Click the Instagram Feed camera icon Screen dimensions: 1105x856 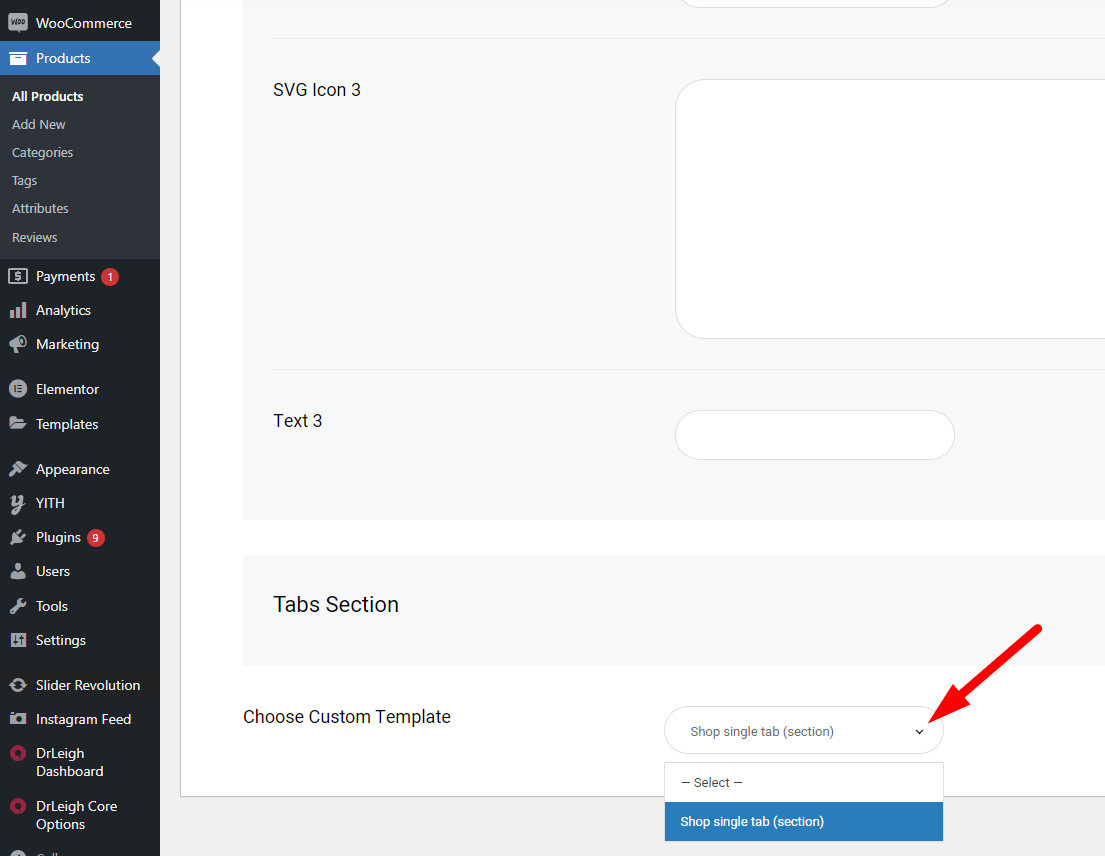click(x=18, y=719)
